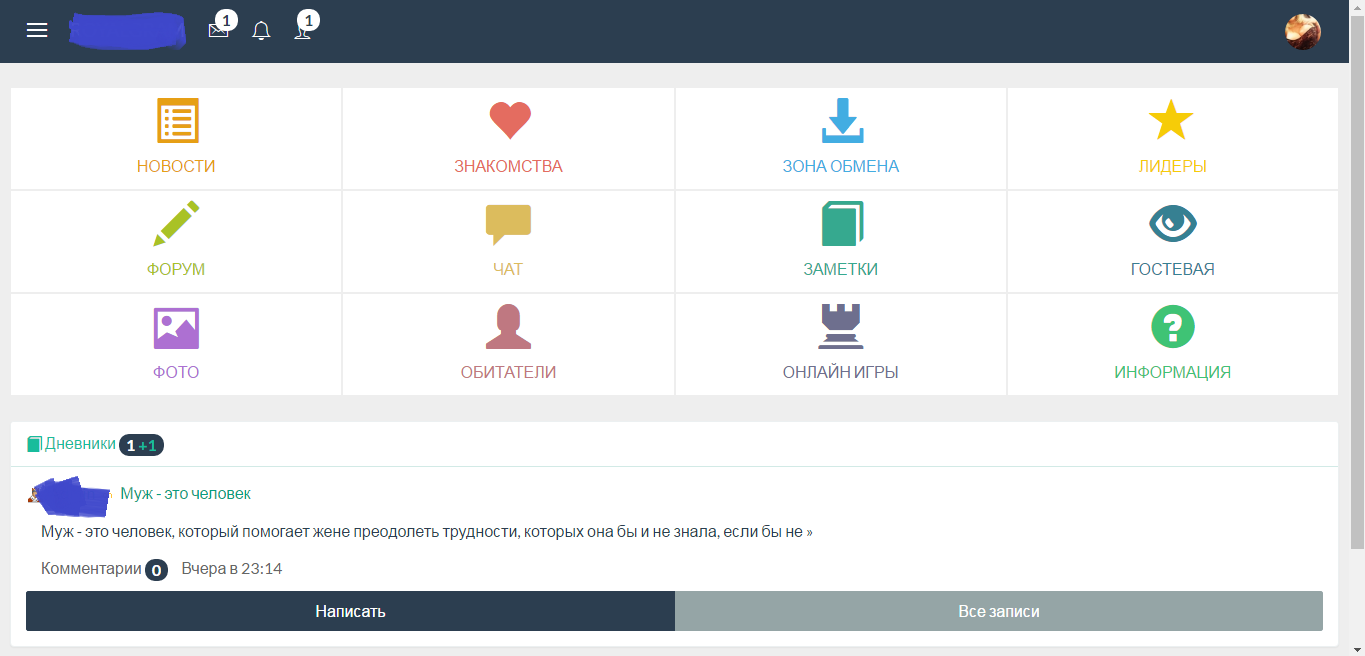Check the bell notifications icon
The image size is (1365, 656).
click(x=261, y=31)
